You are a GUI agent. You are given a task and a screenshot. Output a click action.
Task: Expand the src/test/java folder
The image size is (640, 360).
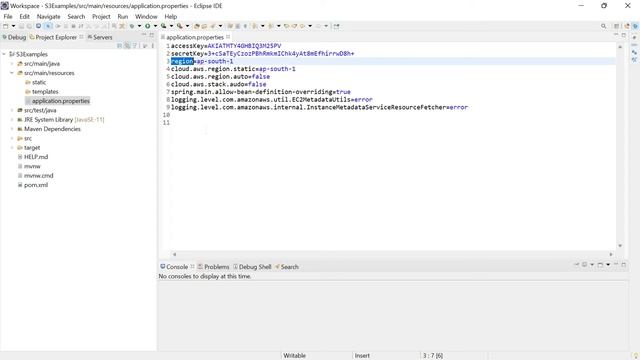tap(12, 110)
